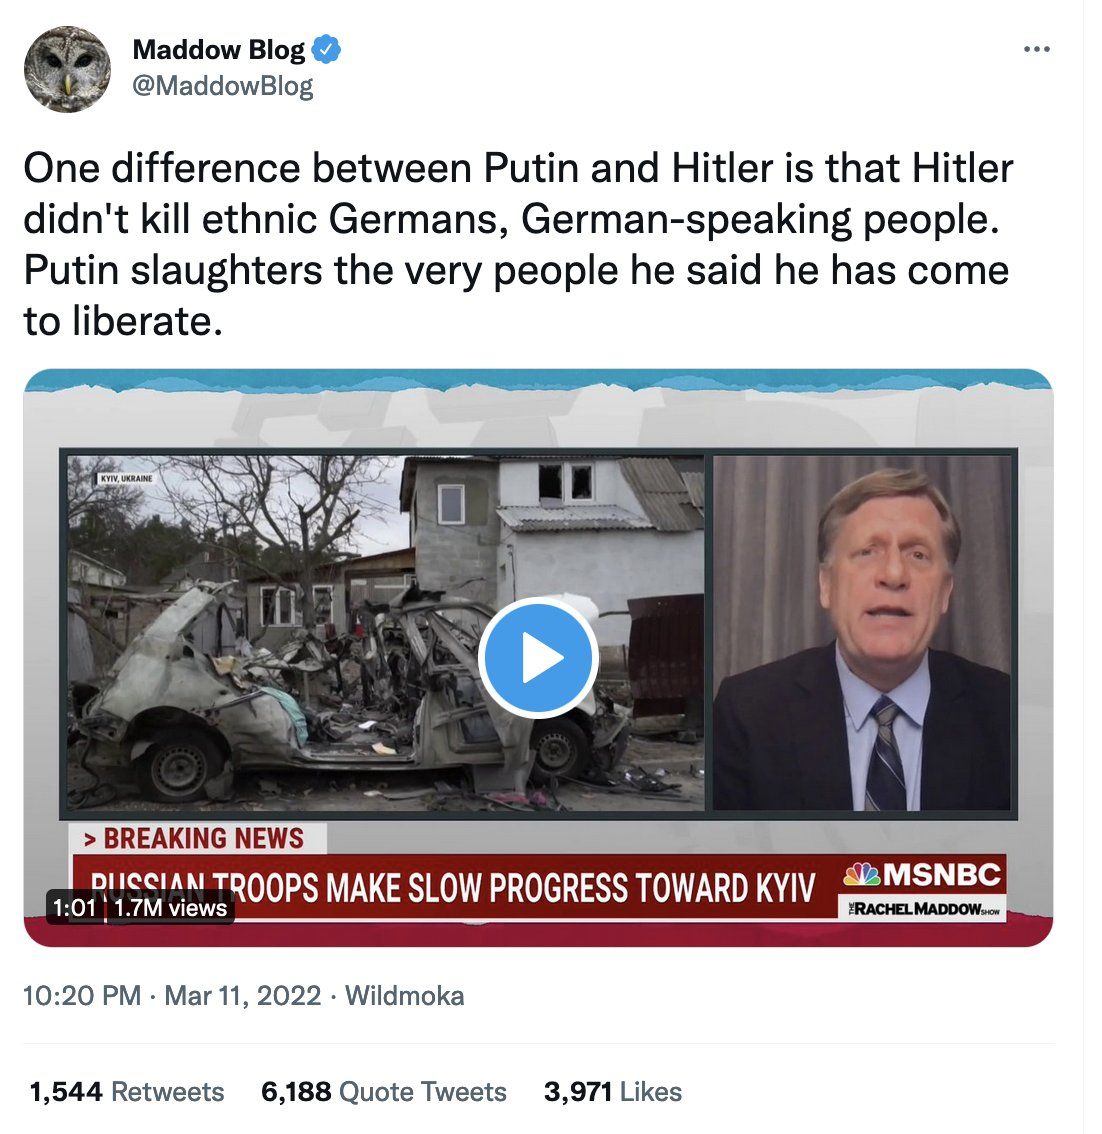
Task: Play the video with the blue play button
Action: click(x=537, y=657)
